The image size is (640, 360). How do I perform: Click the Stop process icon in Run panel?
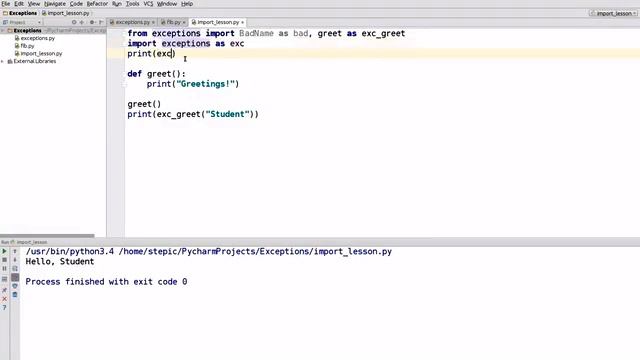tap(4, 260)
